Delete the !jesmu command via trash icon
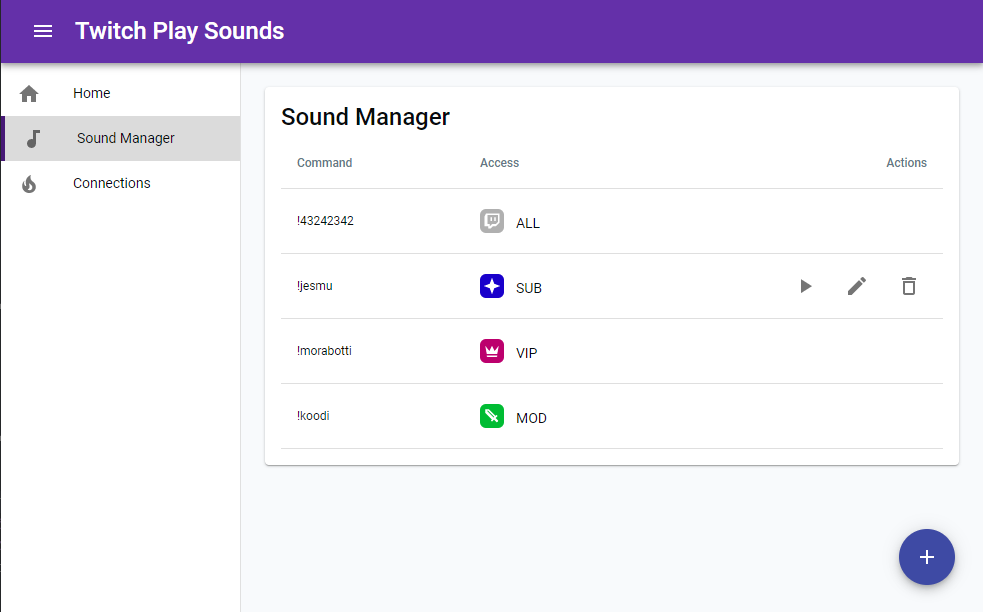Viewport: 983px width, 612px height. pos(908,286)
